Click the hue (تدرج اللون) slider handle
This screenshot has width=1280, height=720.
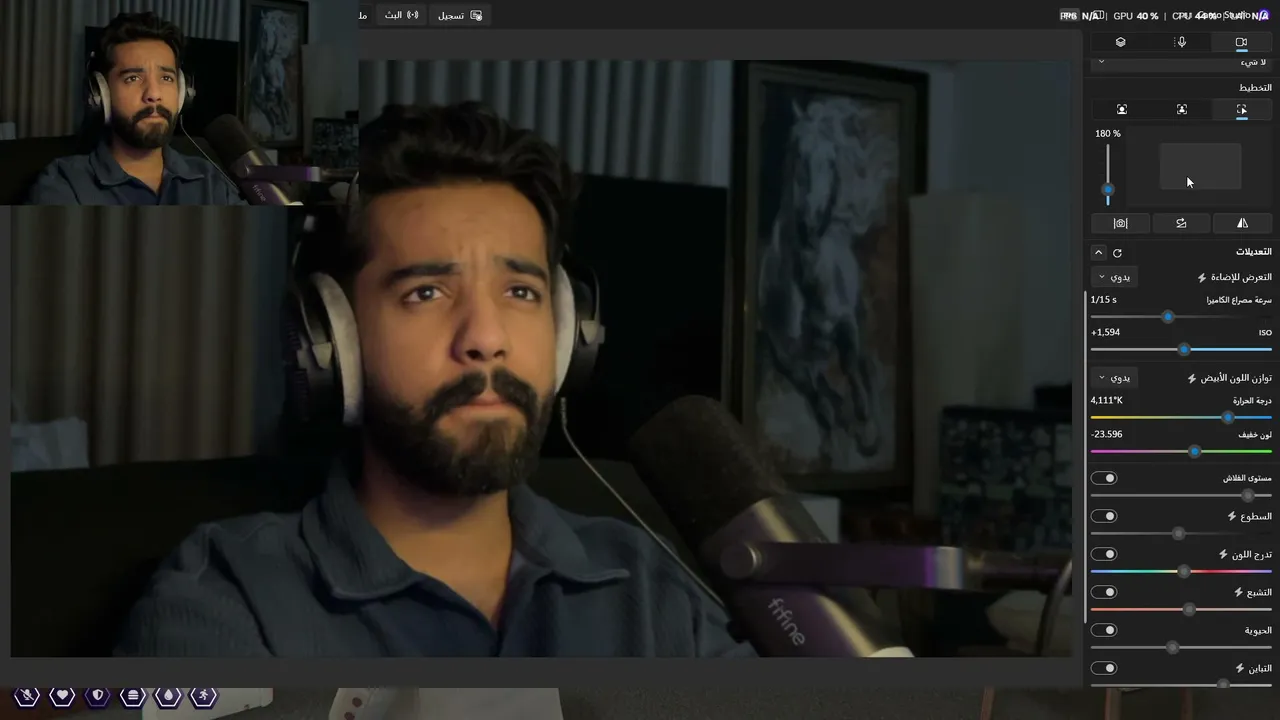pos(1185,572)
